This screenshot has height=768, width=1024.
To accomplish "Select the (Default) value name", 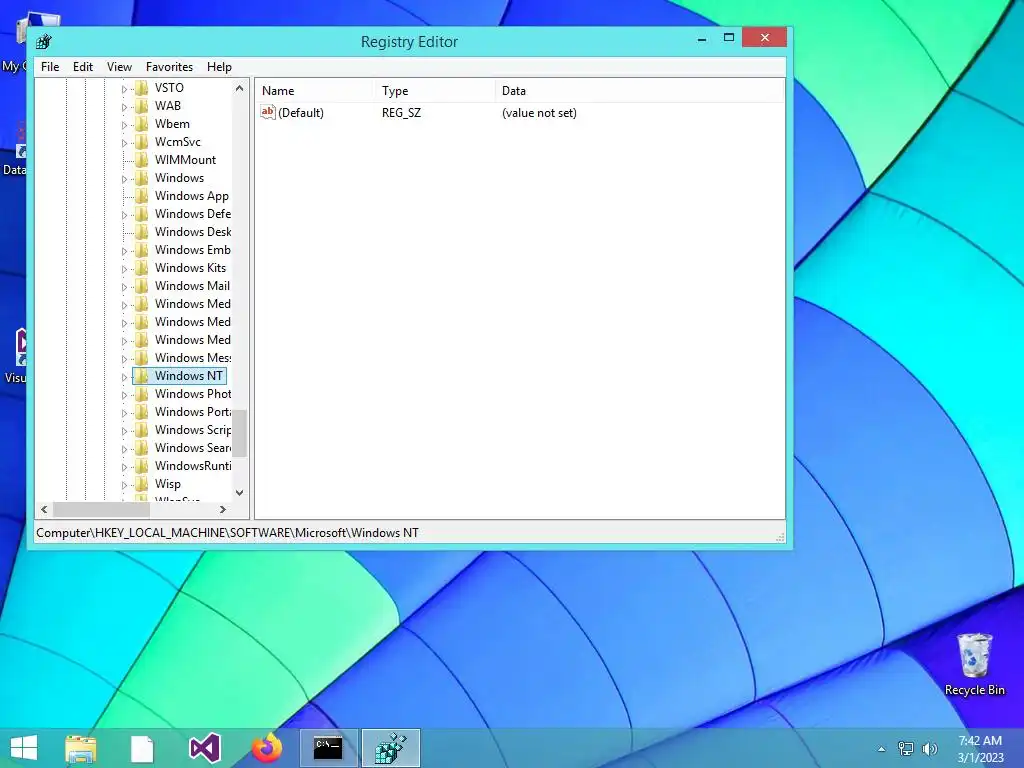I will click(300, 112).
